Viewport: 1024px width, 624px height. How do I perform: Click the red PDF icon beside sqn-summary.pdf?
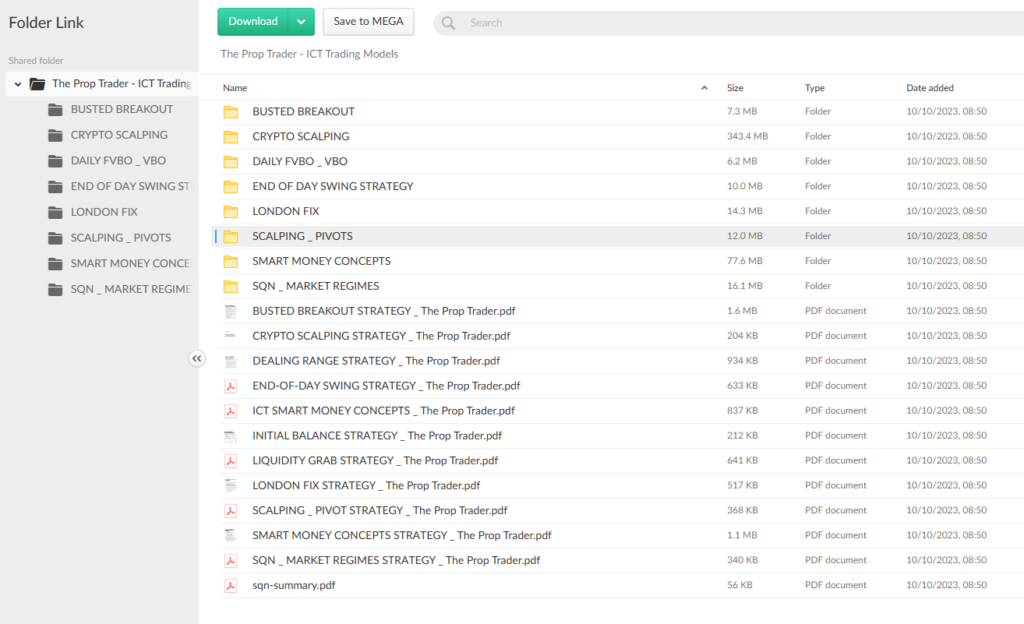coord(230,585)
